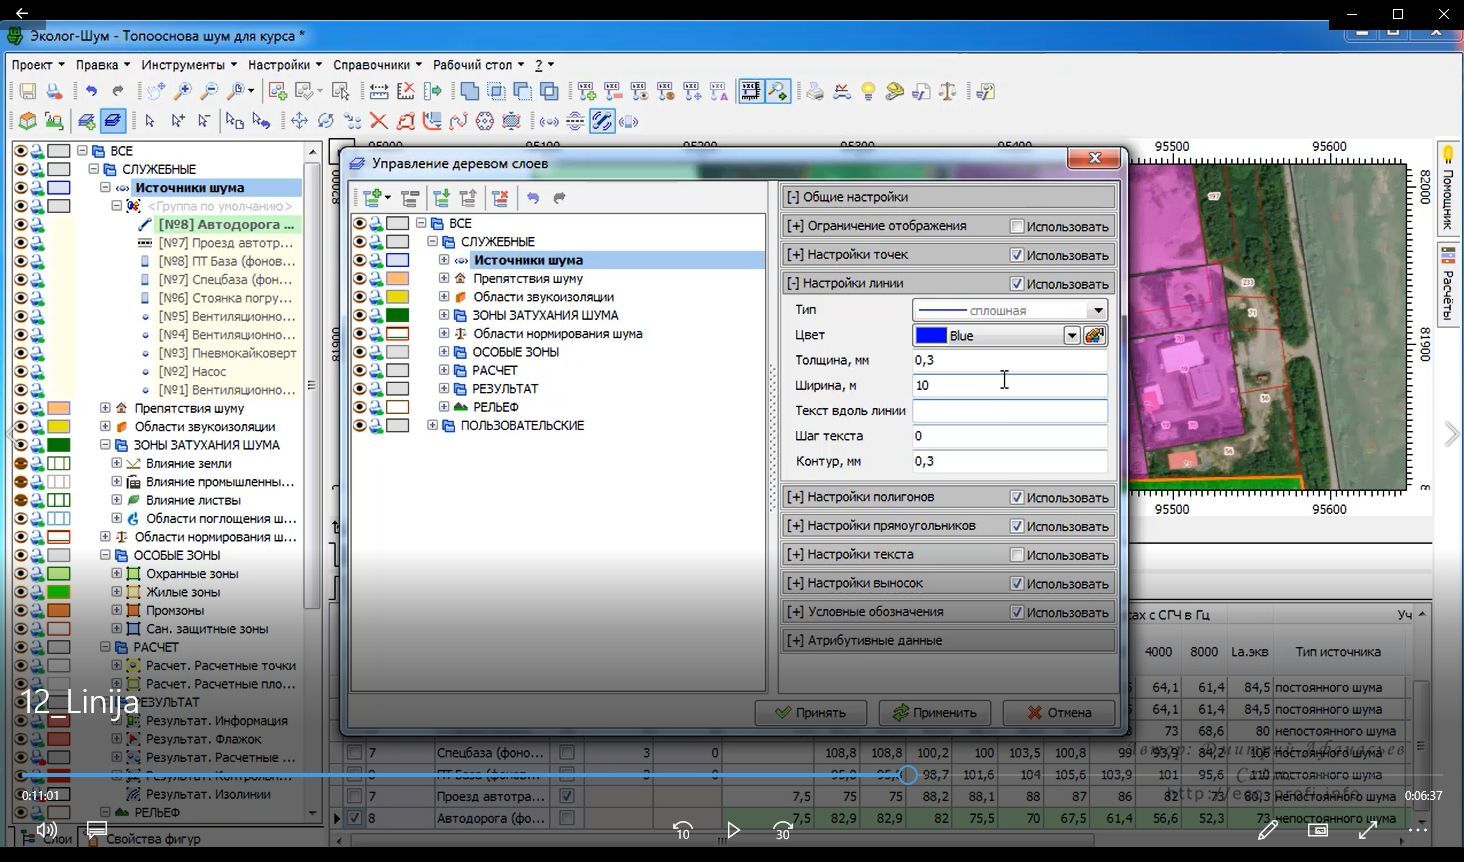Screen dimensions: 1464x862
Task: Uncheck Использовать for Настройки полигонов
Action: coord(1017,498)
